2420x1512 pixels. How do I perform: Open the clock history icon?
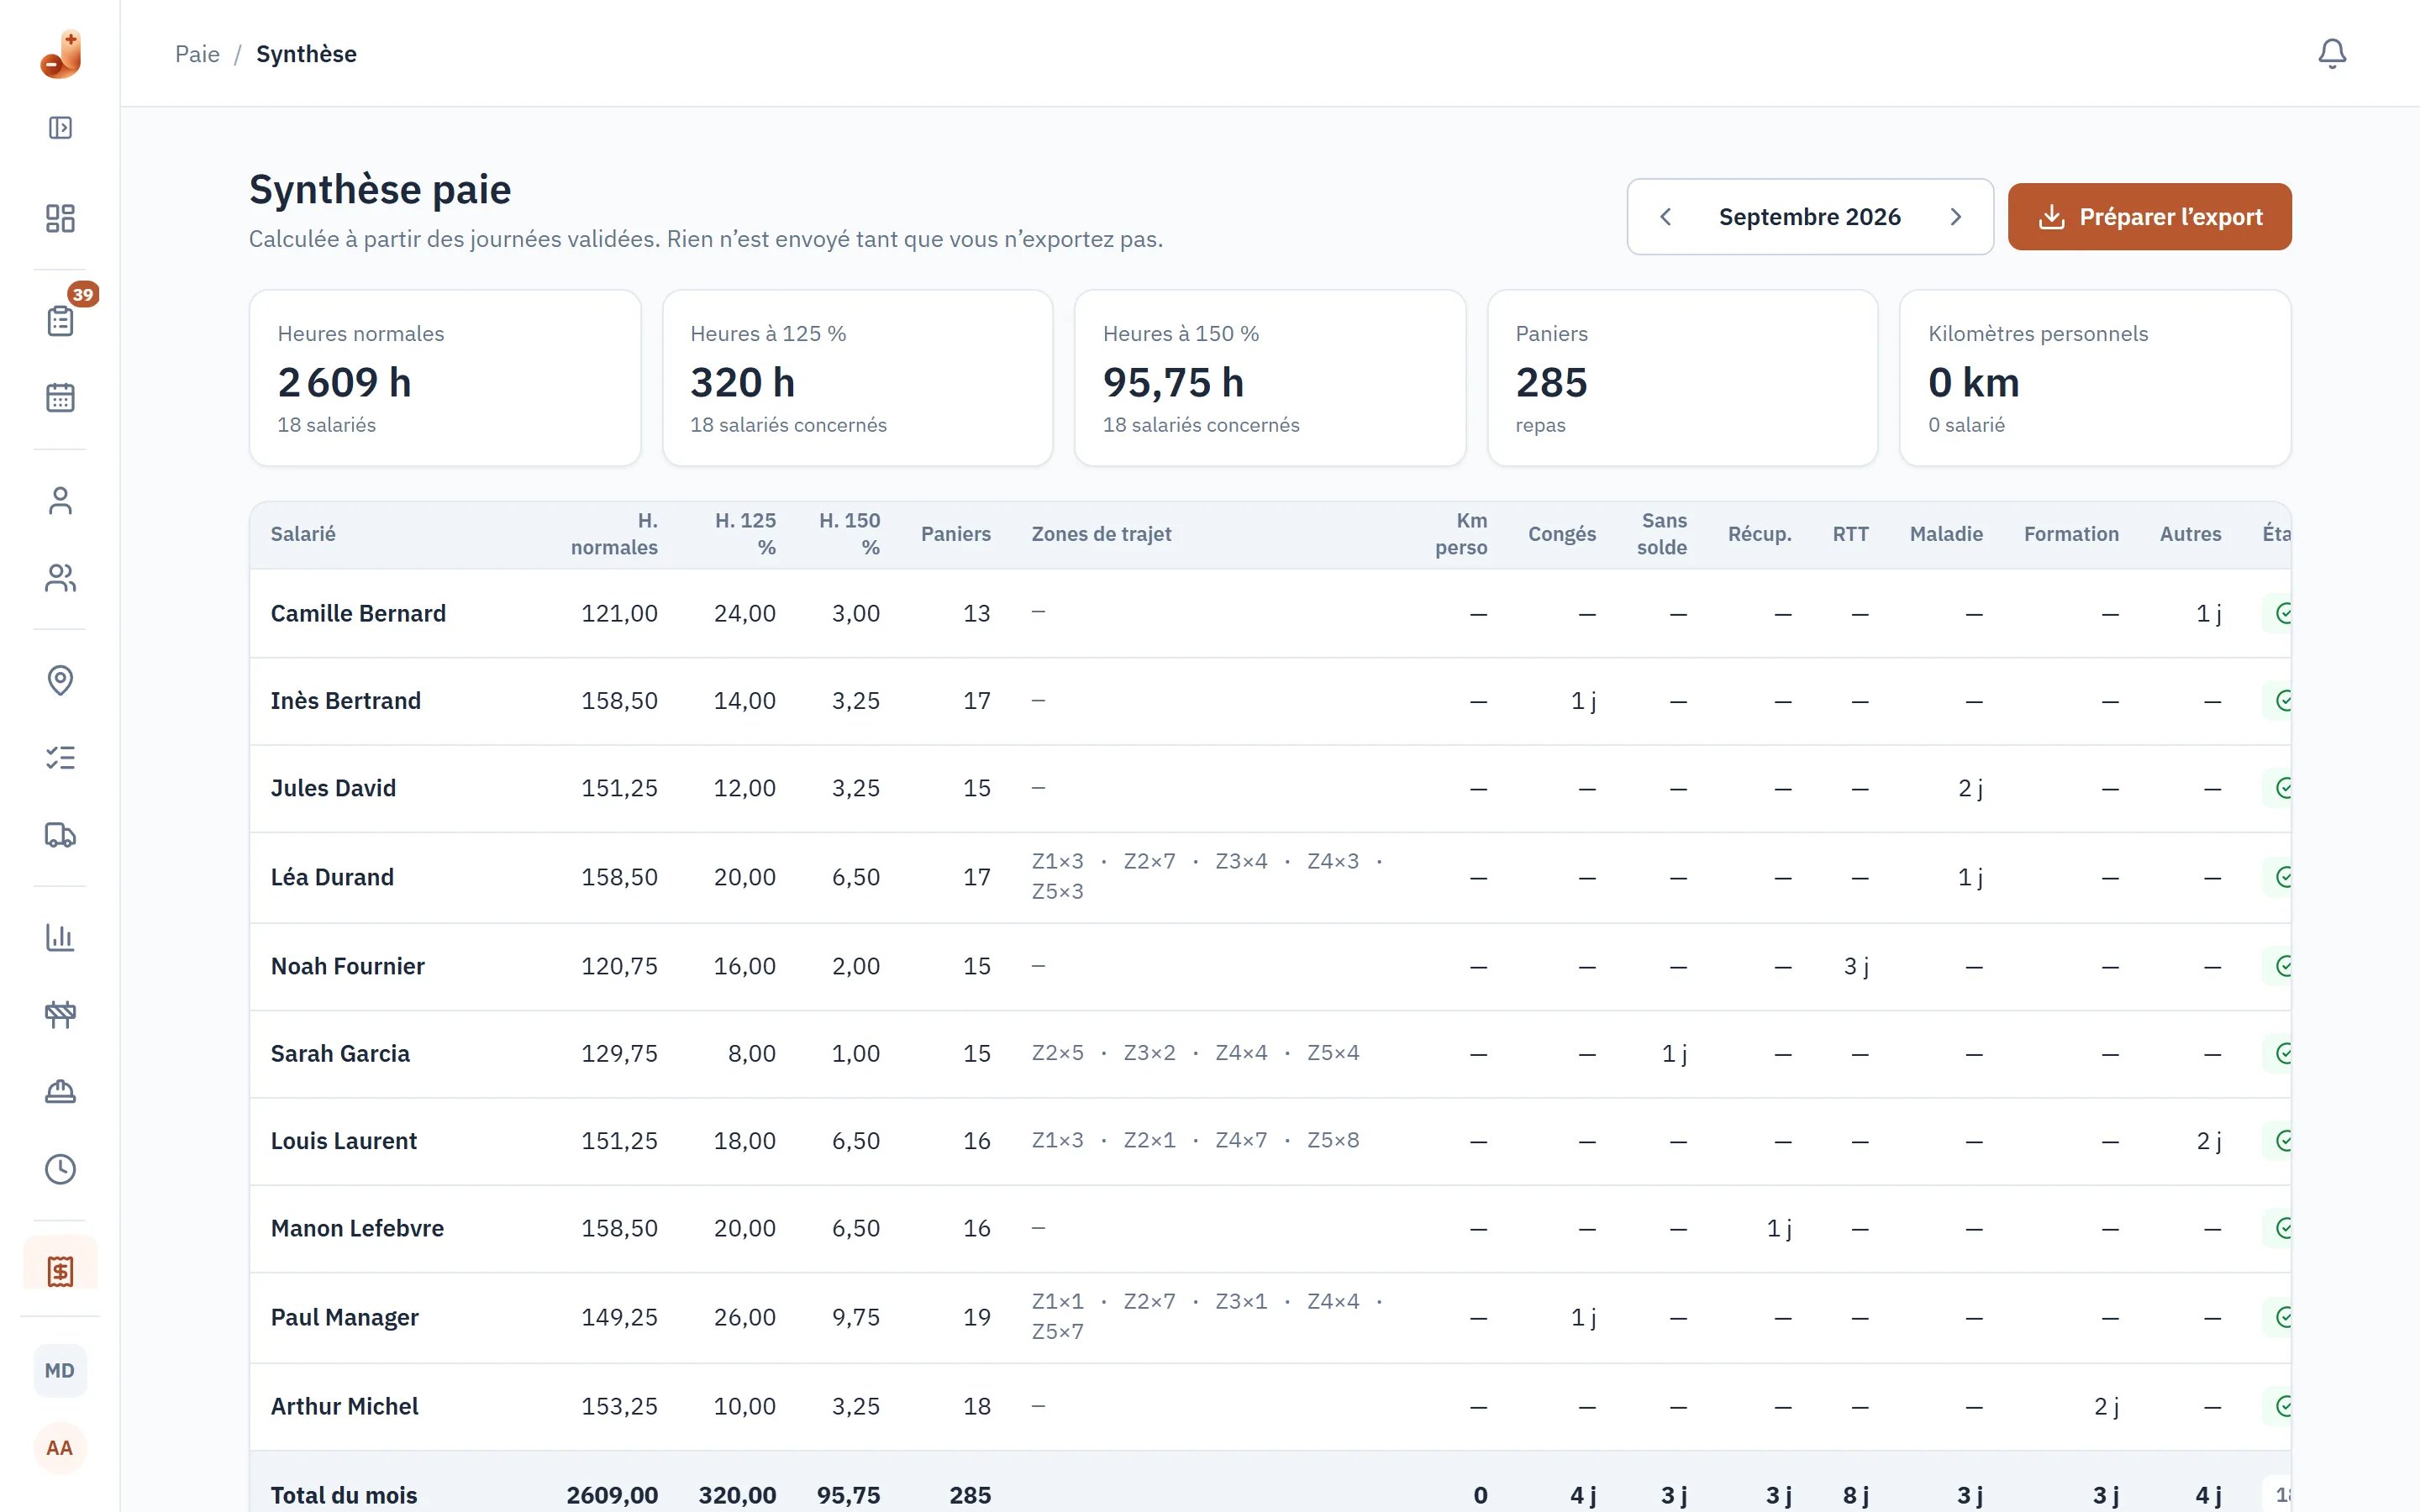60,1169
